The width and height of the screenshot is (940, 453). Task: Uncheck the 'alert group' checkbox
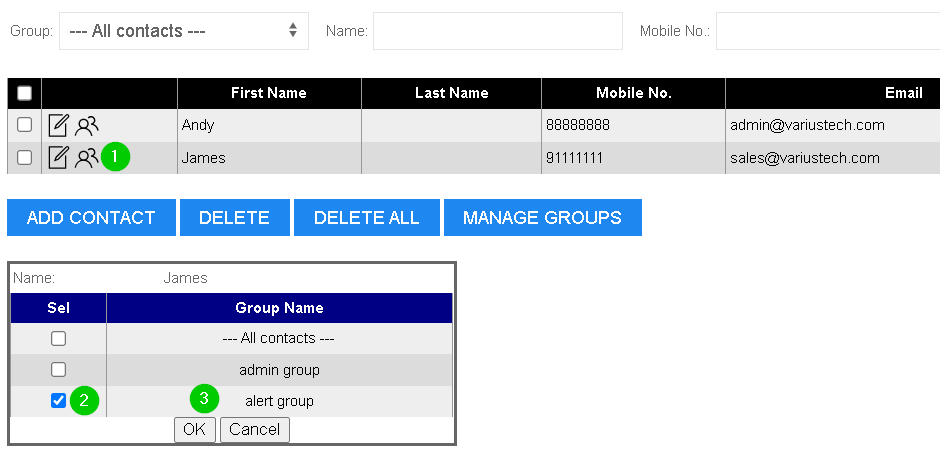[x=58, y=401]
